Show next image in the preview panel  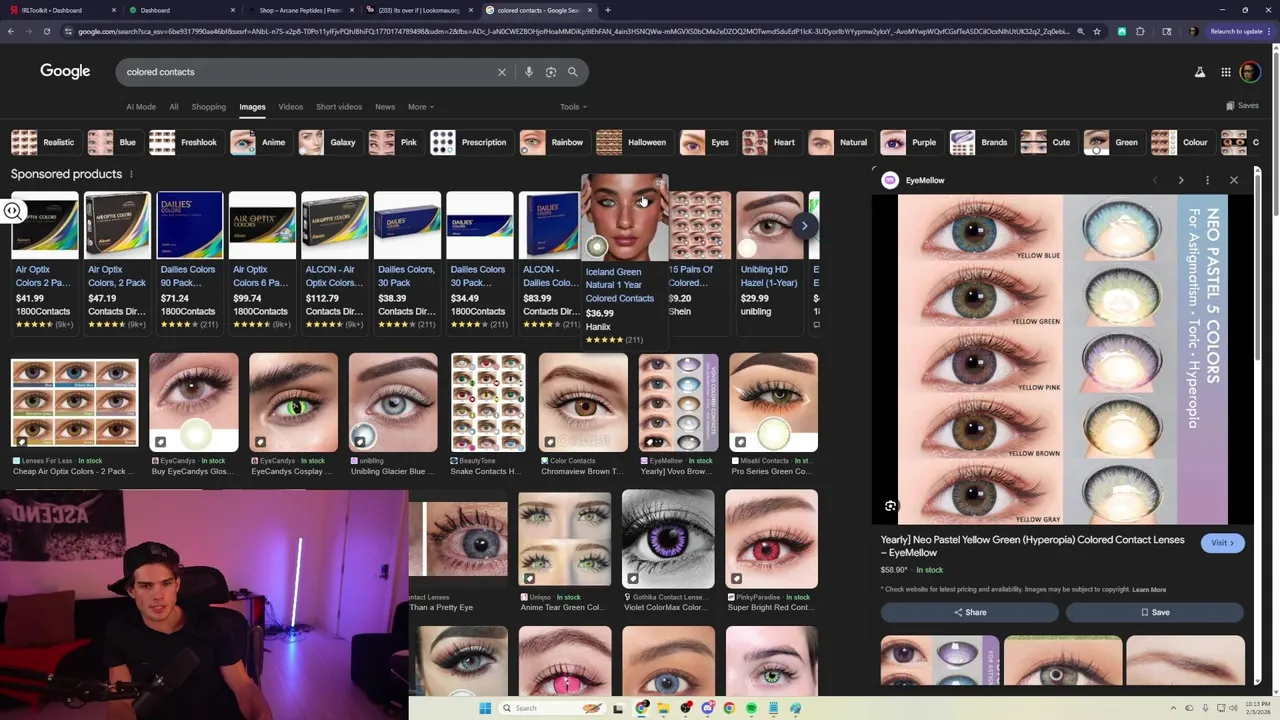1181,180
